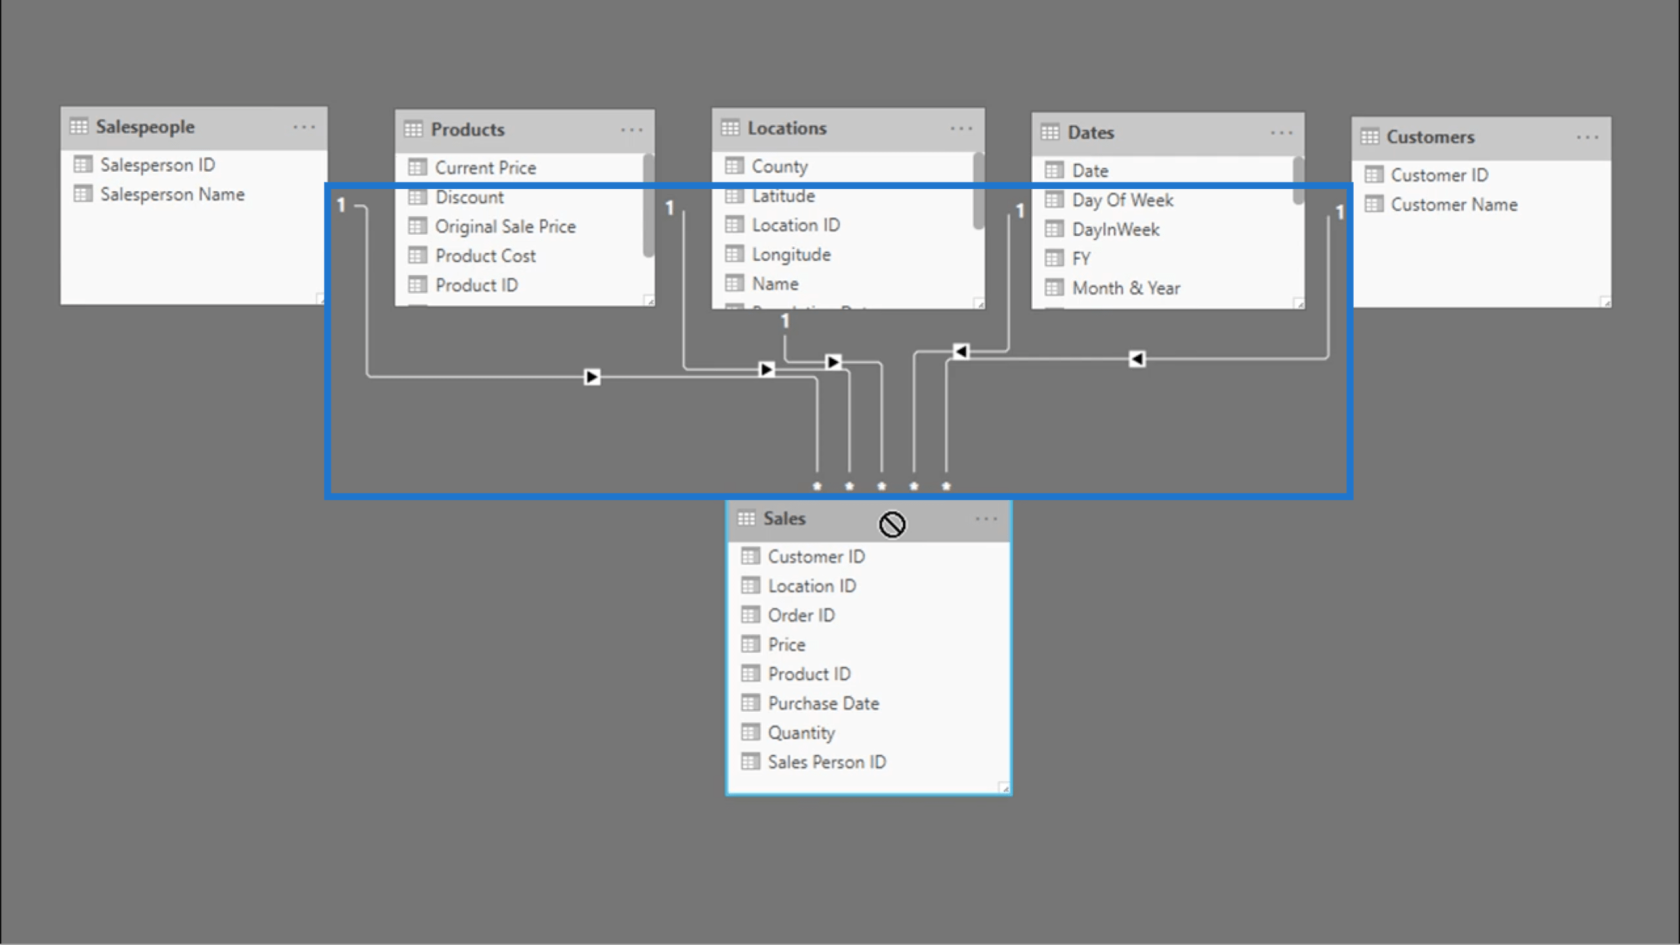
Task: Click the Locations table vertical scrollbar
Action: tap(978, 191)
